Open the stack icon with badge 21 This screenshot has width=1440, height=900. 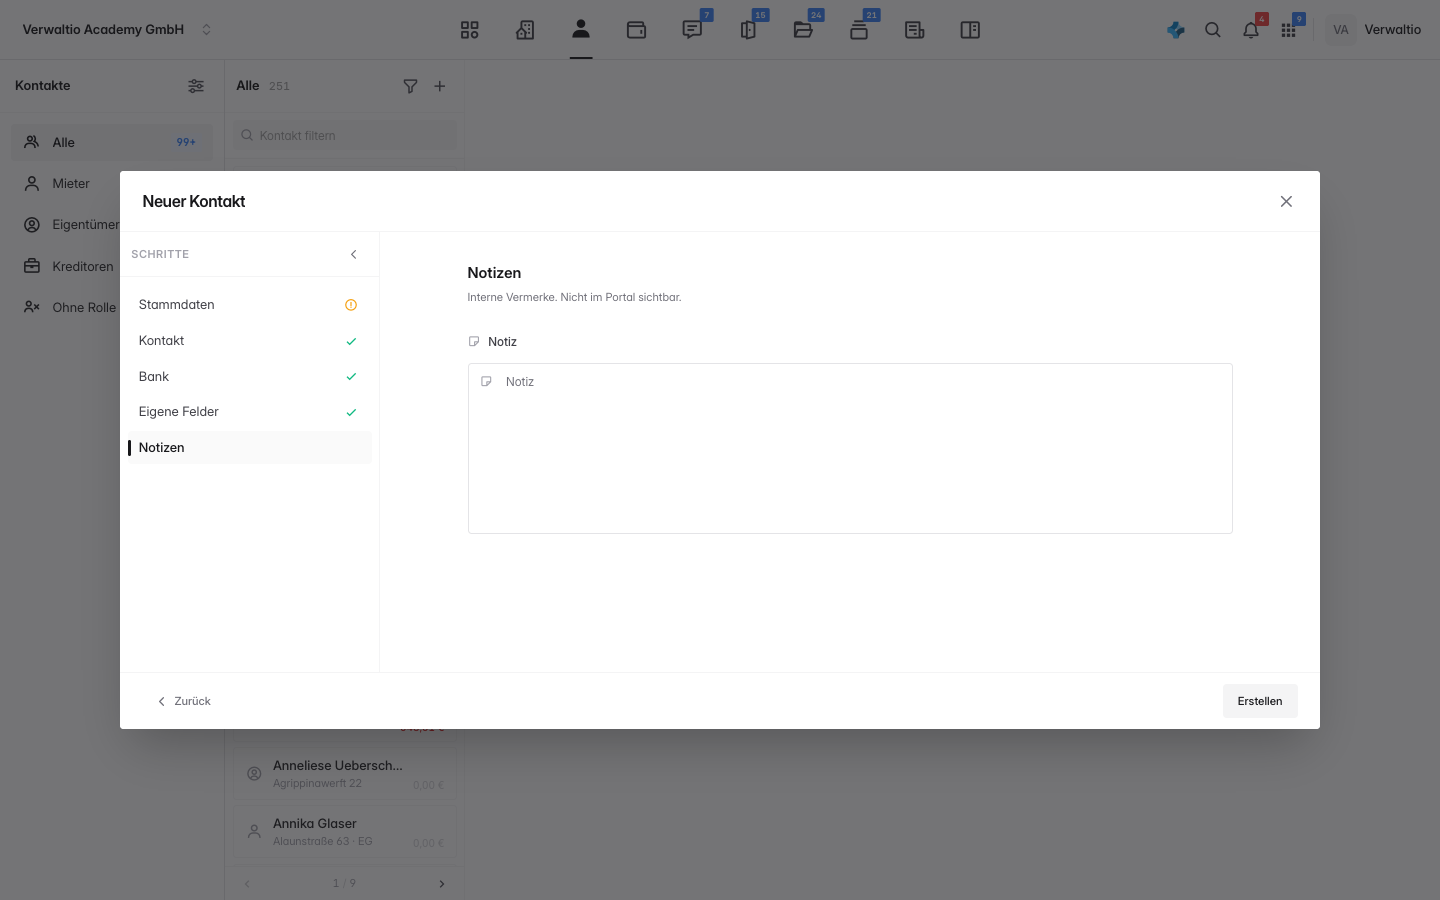point(859,30)
